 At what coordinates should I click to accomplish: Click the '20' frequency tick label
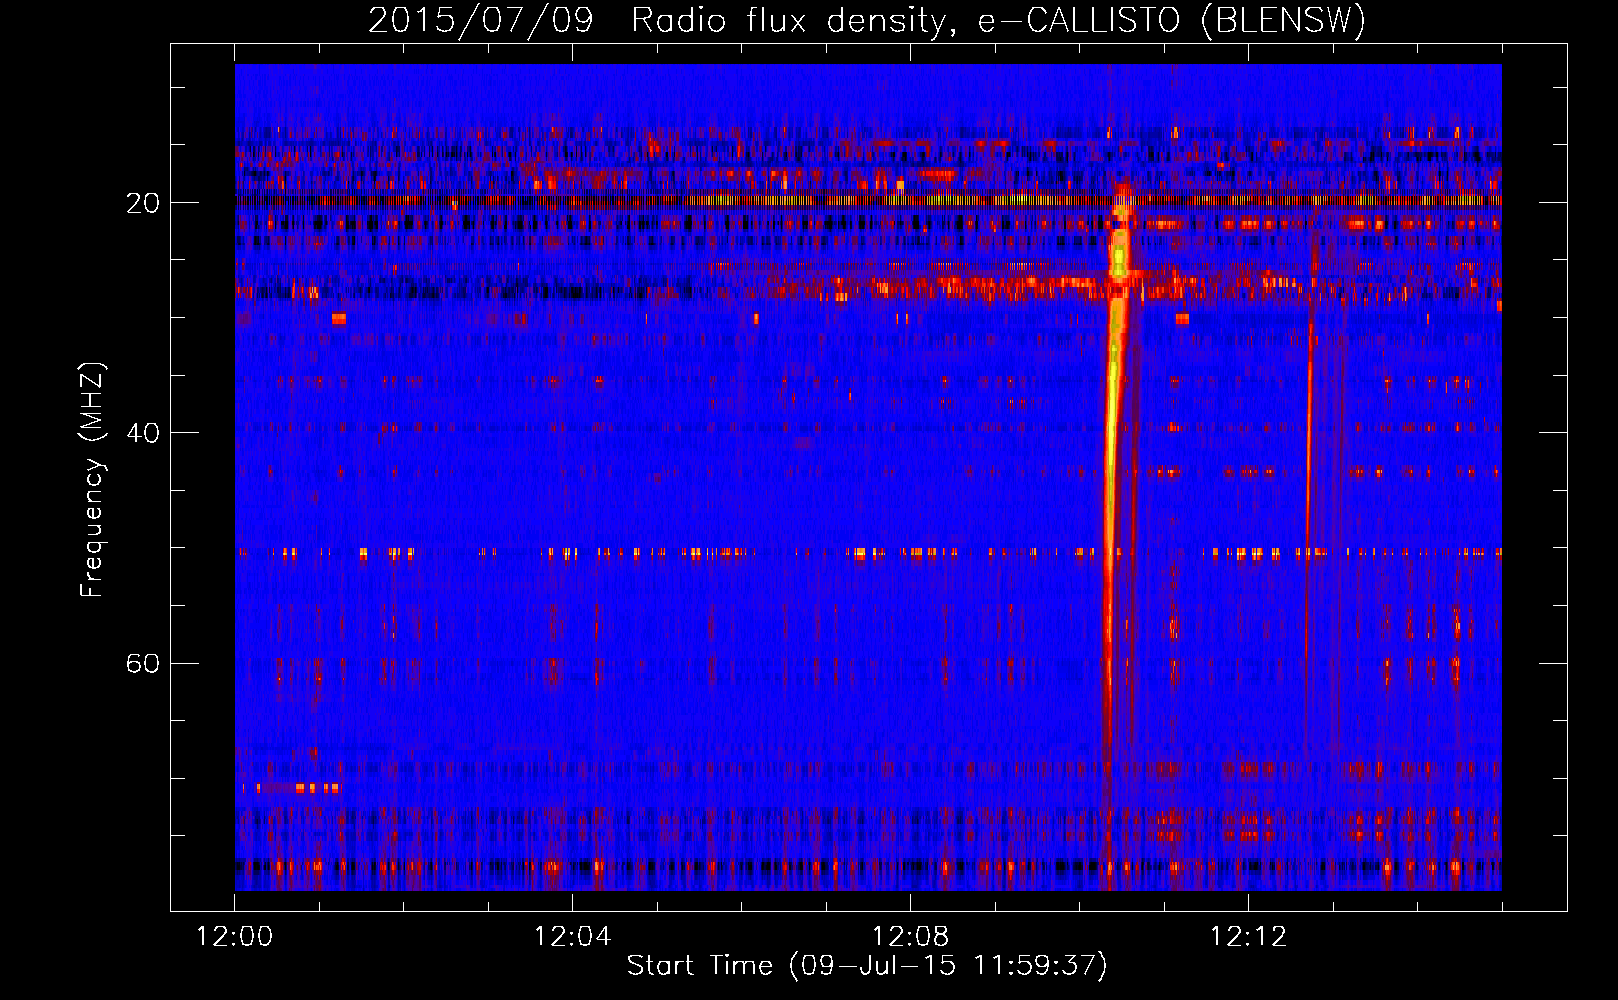tap(143, 203)
